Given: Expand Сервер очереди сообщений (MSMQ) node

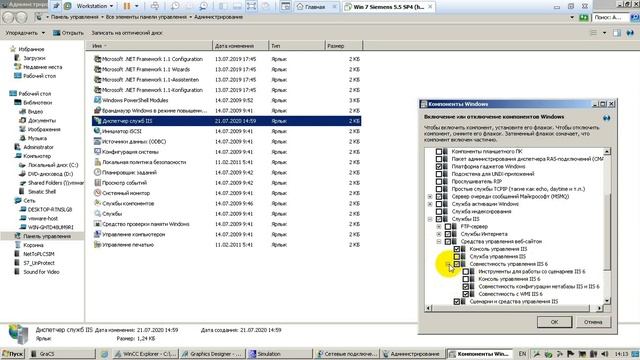Looking at the screenshot, I should coord(430,196).
